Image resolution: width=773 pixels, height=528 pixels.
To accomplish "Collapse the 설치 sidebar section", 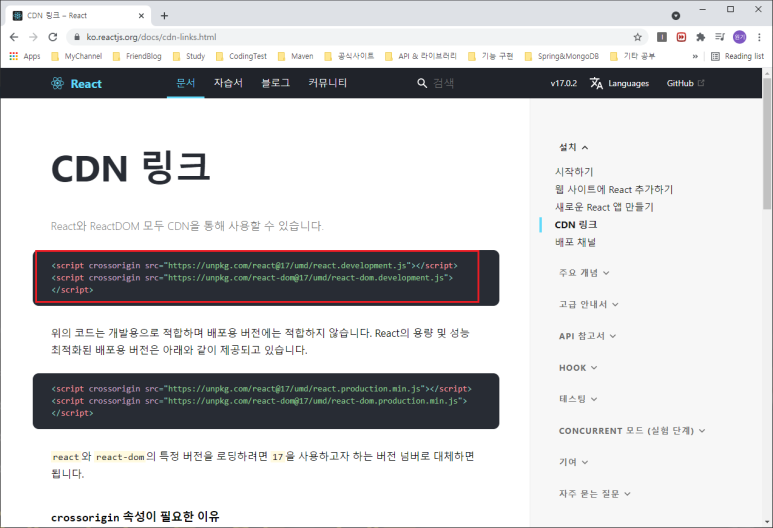I will point(574,147).
